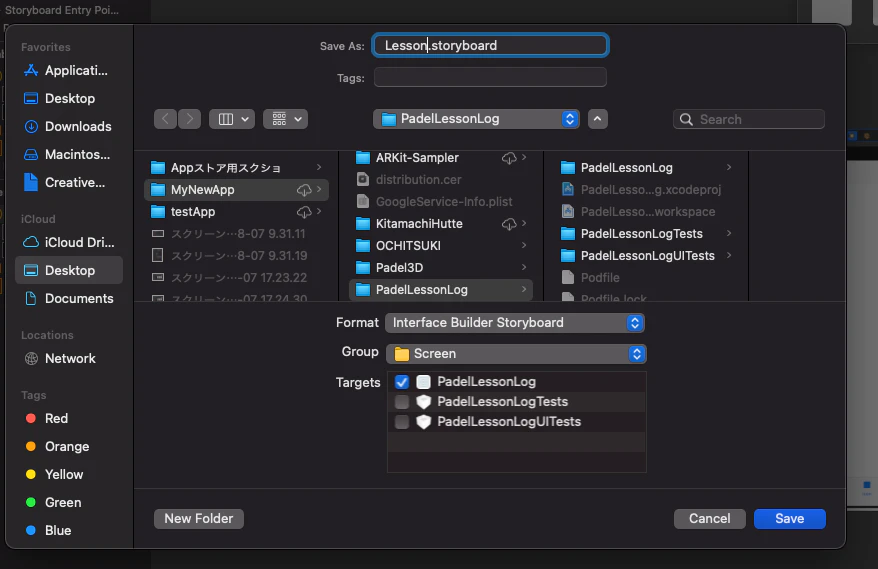Select Macintosh HD in sidebar
Screen dimensions: 878x569
pyautogui.click(x=67, y=155)
